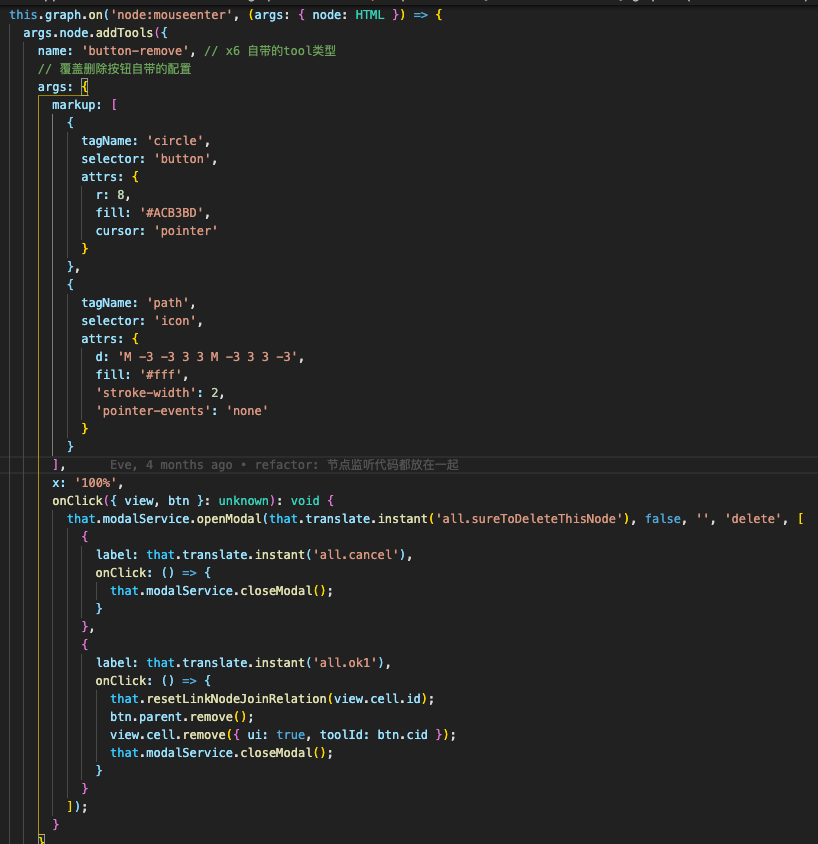Click the 'node:mouseenter' event string

(171, 15)
